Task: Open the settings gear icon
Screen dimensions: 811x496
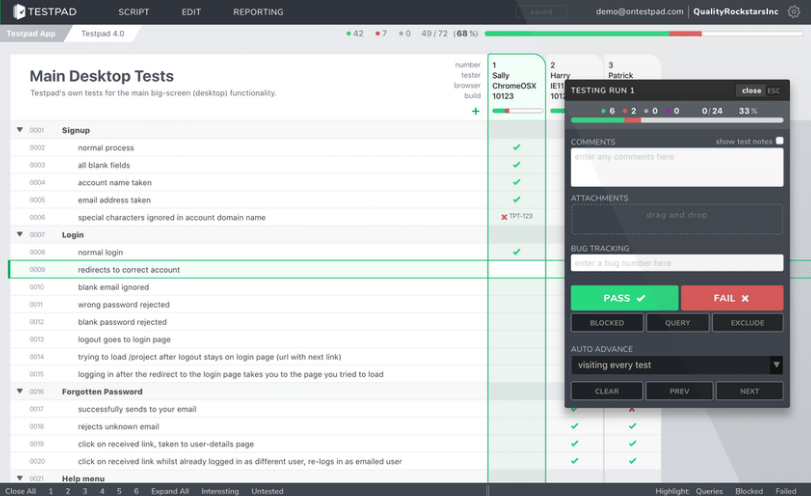Action: coord(793,11)
